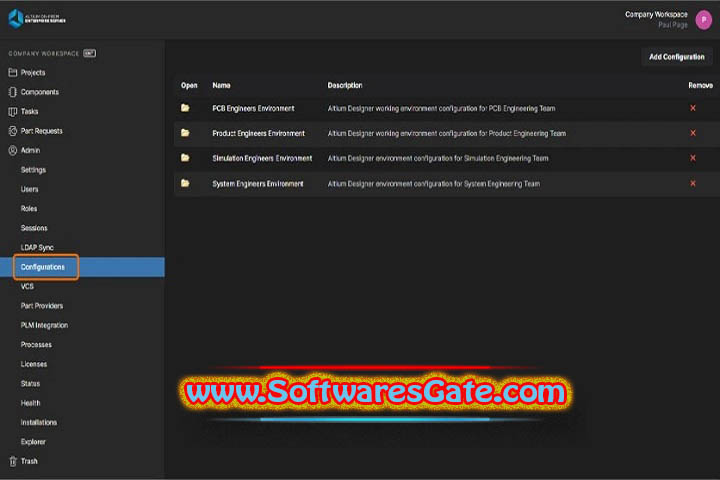720x480 pixels.
Task: Open Trash in the sidebar
Action: 29,461
